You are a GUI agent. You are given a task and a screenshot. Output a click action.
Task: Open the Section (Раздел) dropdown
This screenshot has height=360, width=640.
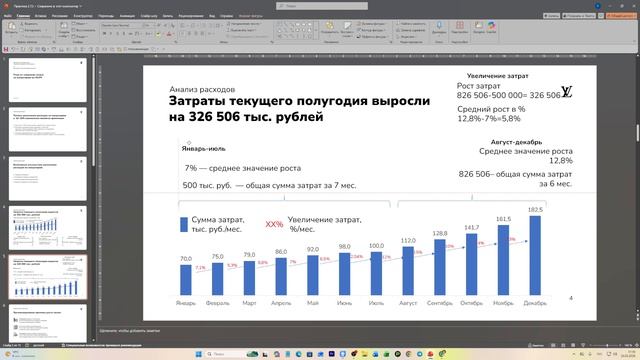(80, 36)
